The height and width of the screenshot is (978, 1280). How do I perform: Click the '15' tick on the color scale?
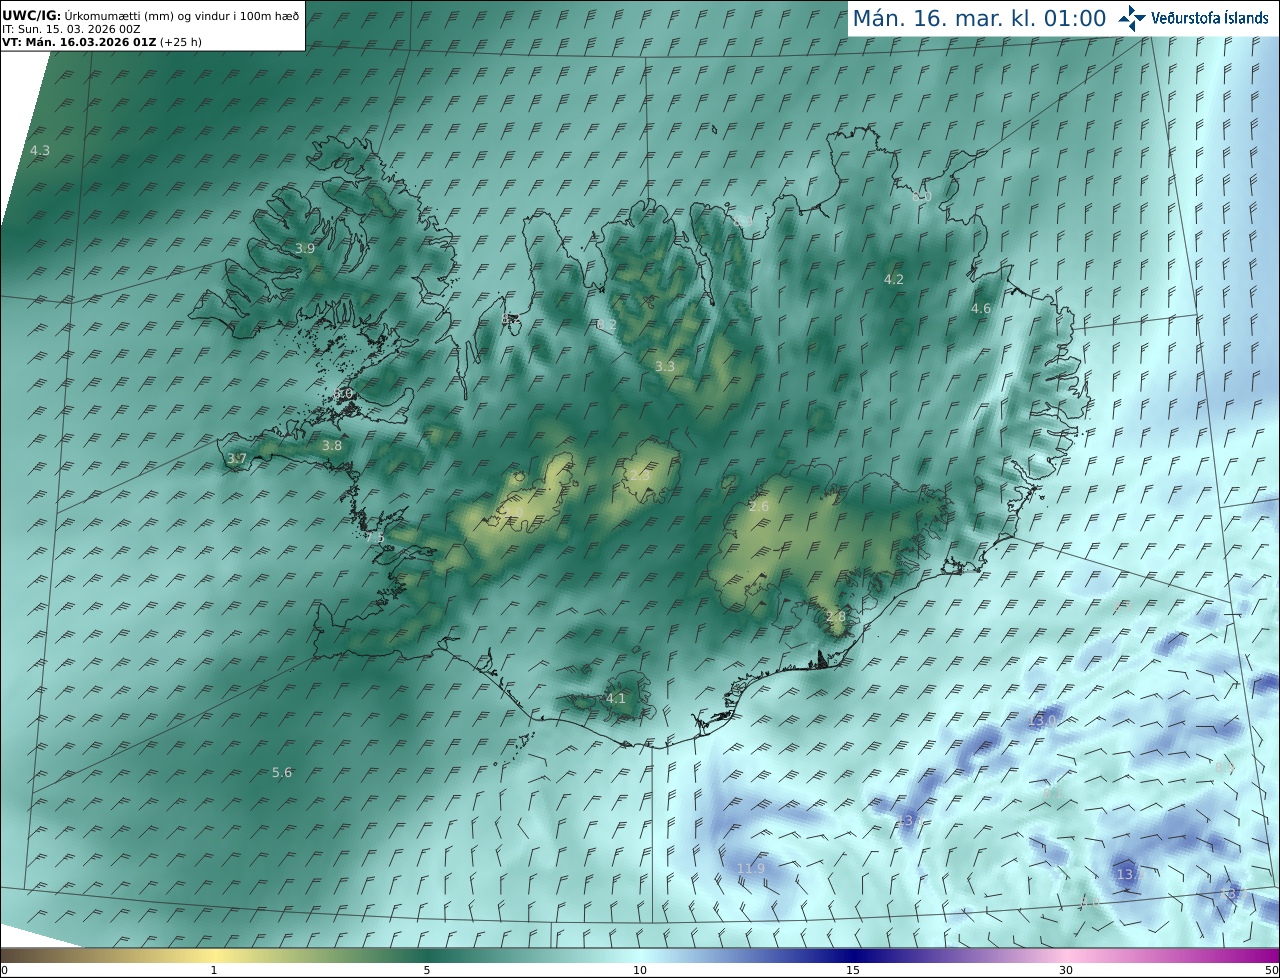853,970
